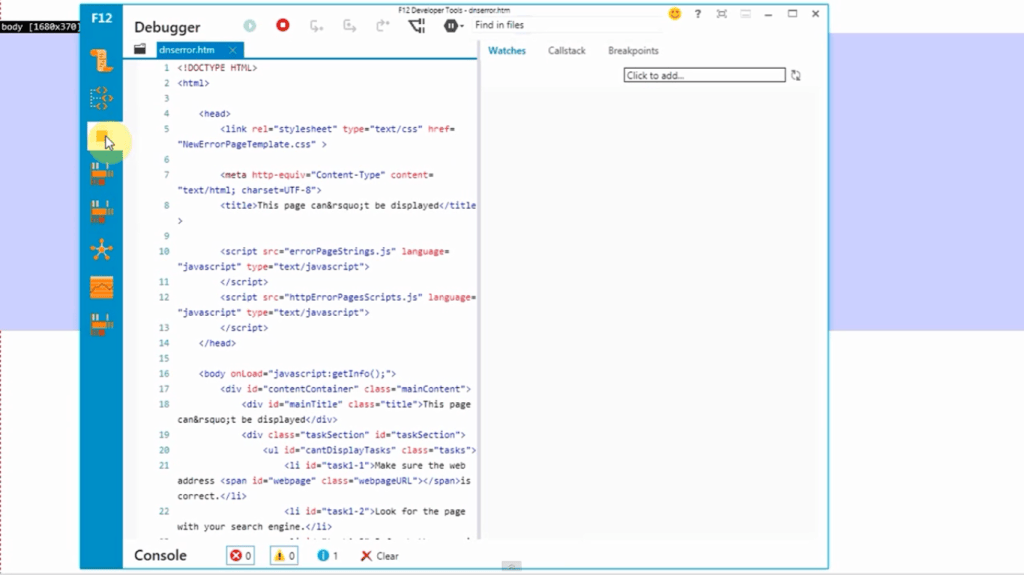Click the '<!DOCTYPE HTML>' code line
Viewport: 1024px width, 575px height.
pyautogui.click(x=217, y=68)
